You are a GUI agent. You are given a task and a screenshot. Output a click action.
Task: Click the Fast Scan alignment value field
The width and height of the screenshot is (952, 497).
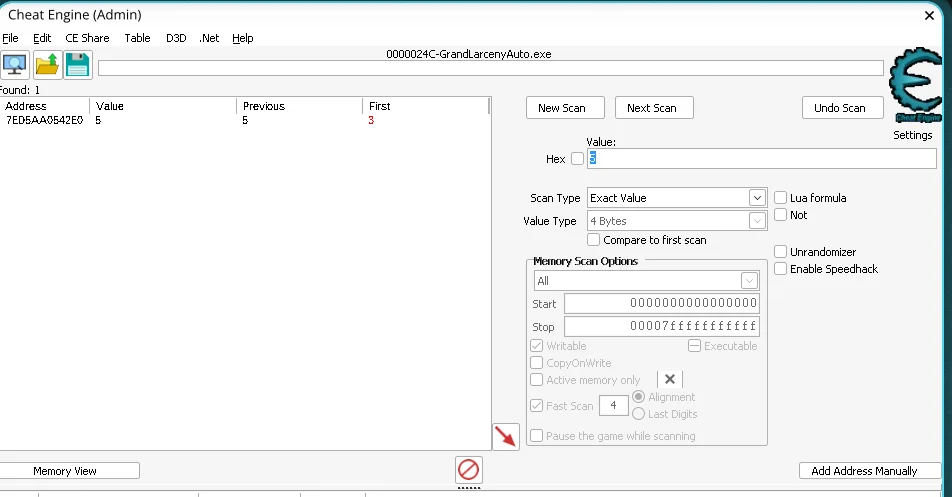pos(613,405)
